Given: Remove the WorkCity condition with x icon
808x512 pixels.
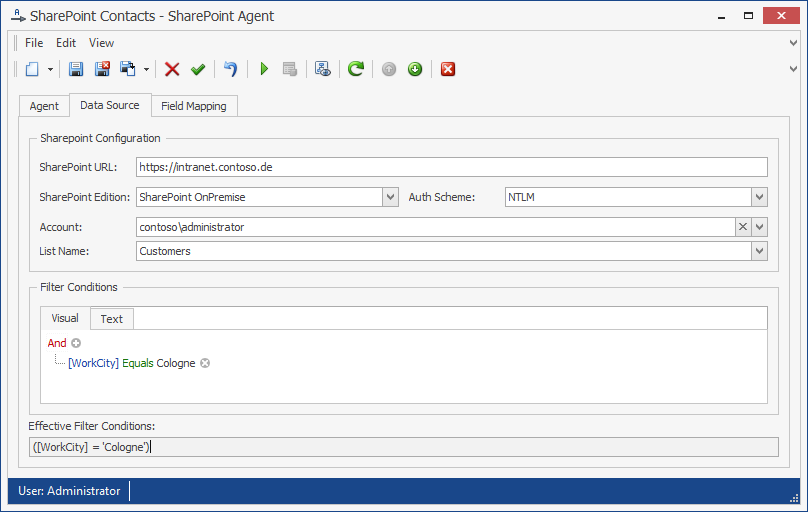Looking at the screenshot, I should pyautogui.click(x=205, y=363).
